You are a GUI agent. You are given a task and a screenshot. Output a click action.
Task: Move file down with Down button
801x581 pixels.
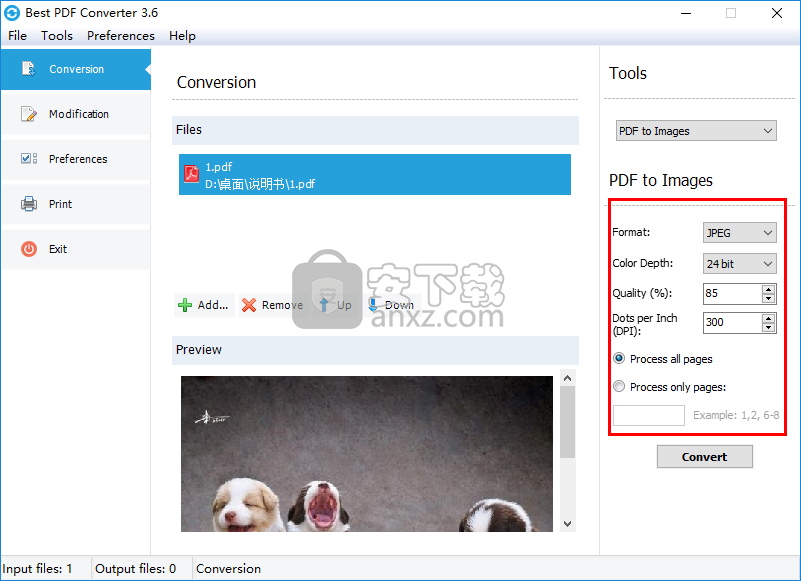click(390, 305)
